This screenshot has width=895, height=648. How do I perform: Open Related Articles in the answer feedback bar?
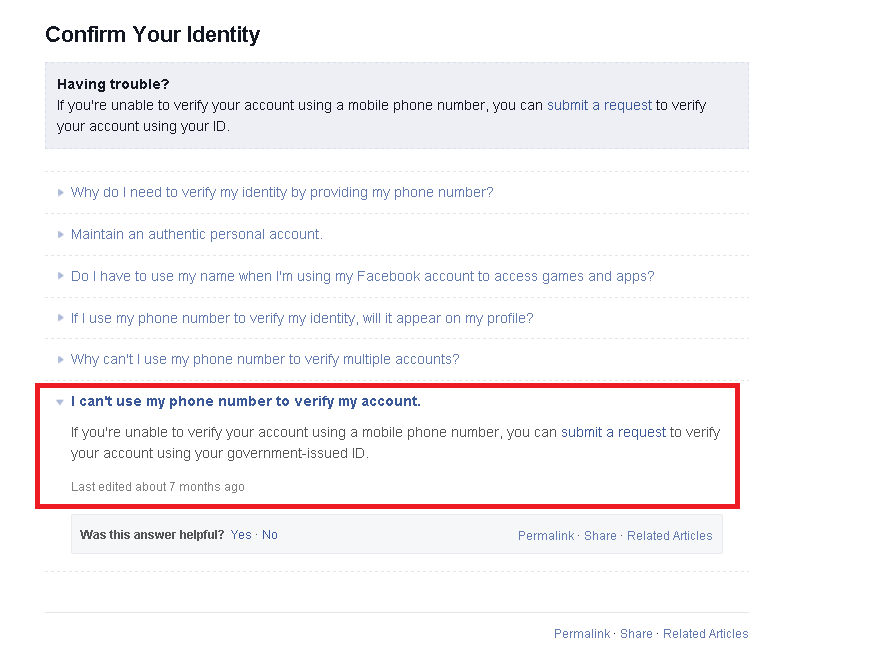tap(670, 536)
